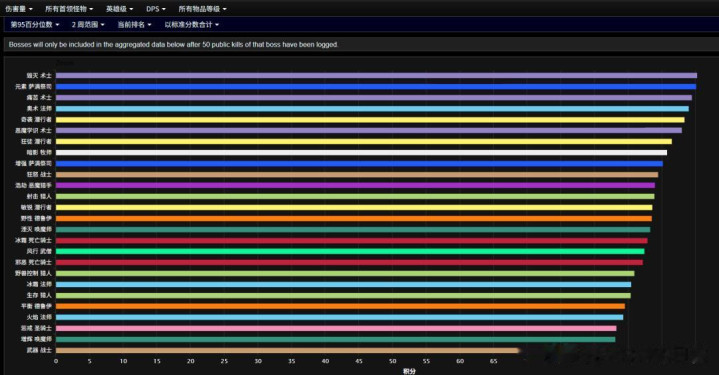Click the 元素 萨满祭司 blue bar
719x375 pixels.
pyautogui.click(x=376, y=86)
